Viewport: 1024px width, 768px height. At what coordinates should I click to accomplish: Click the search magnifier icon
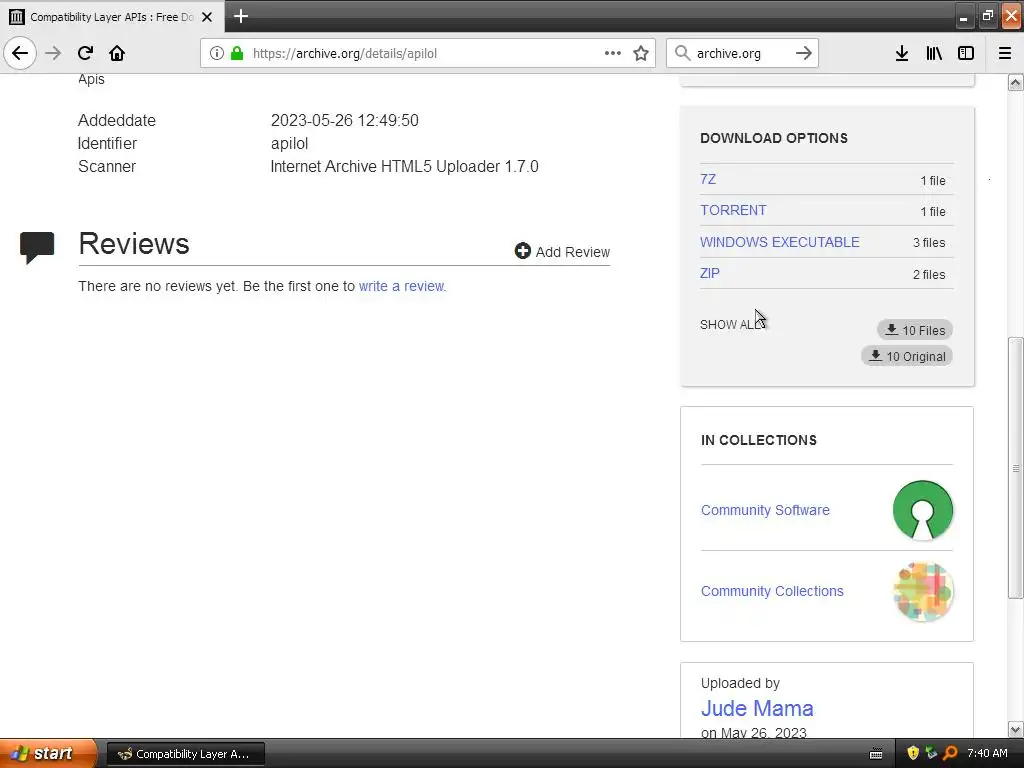click(x=682, y=53)
